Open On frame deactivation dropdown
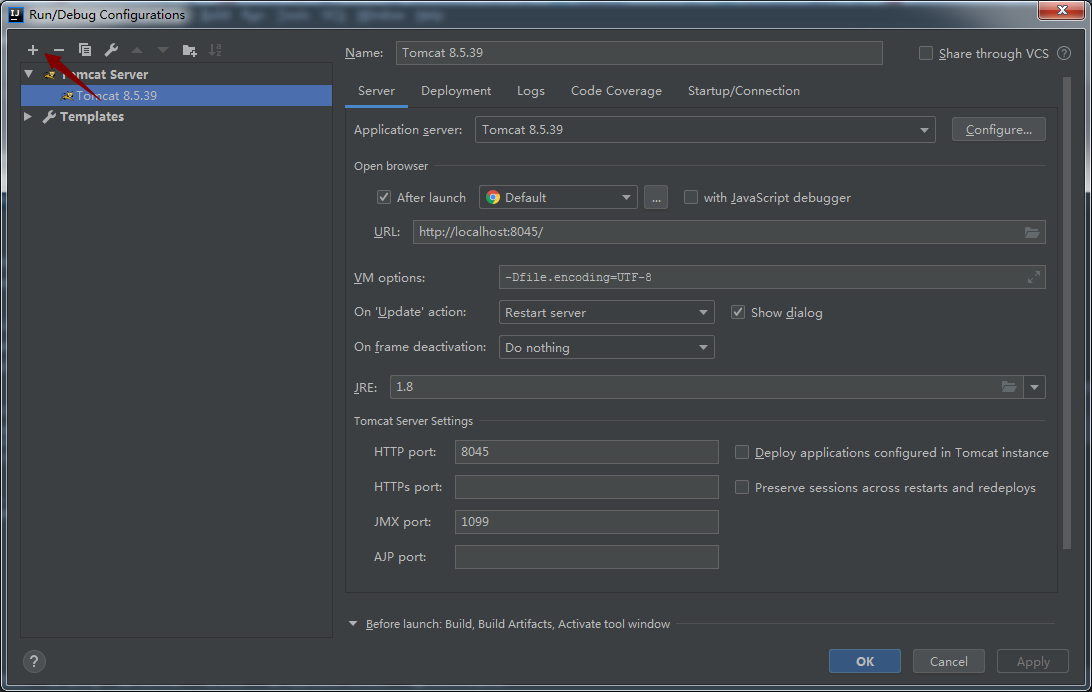 point(607,347)
